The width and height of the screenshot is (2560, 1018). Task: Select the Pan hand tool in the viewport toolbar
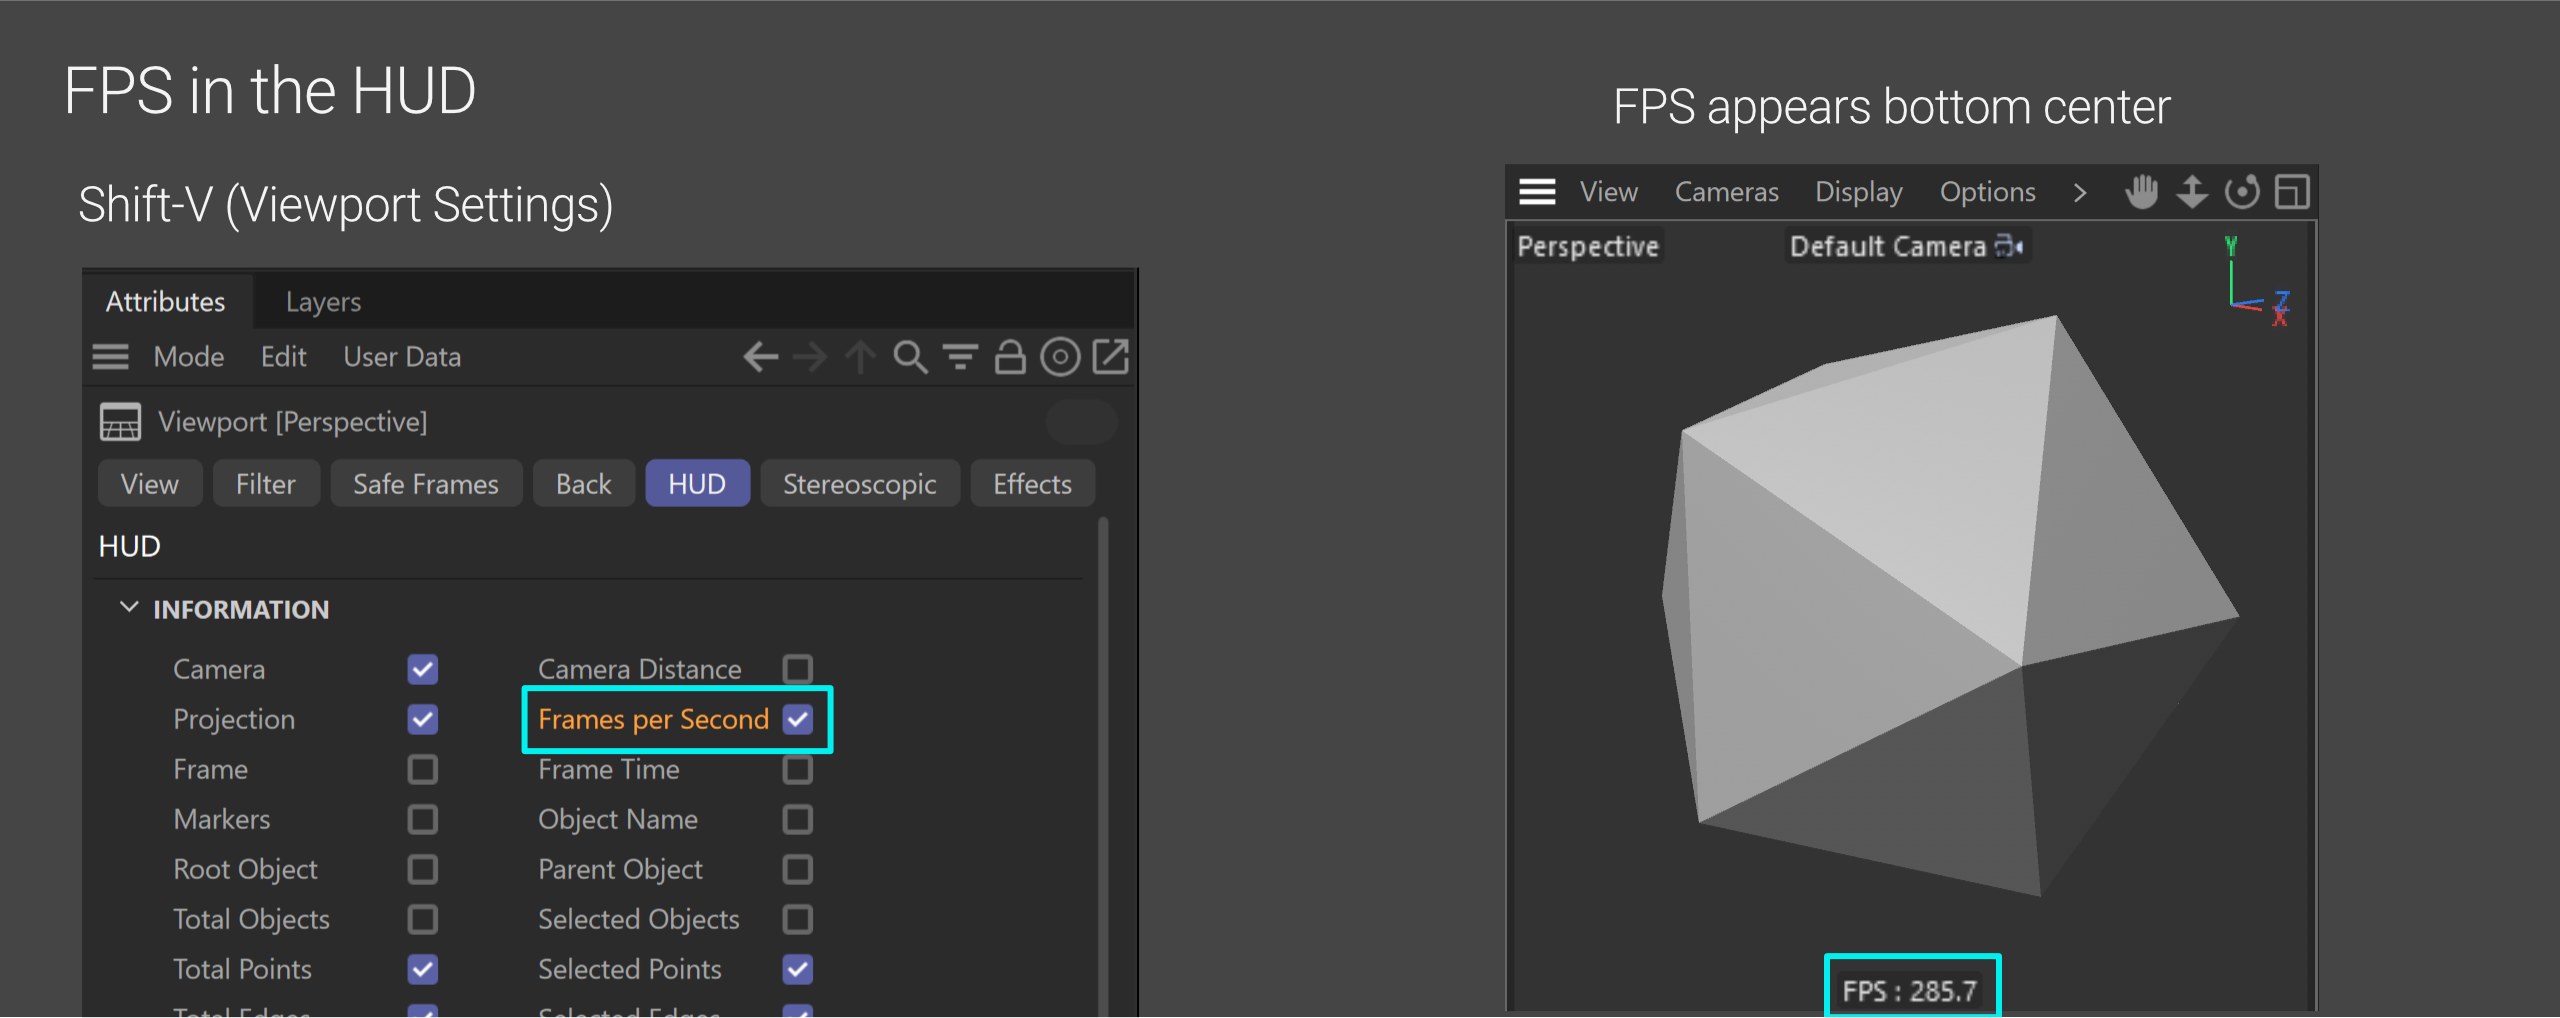click(2140, 192)
